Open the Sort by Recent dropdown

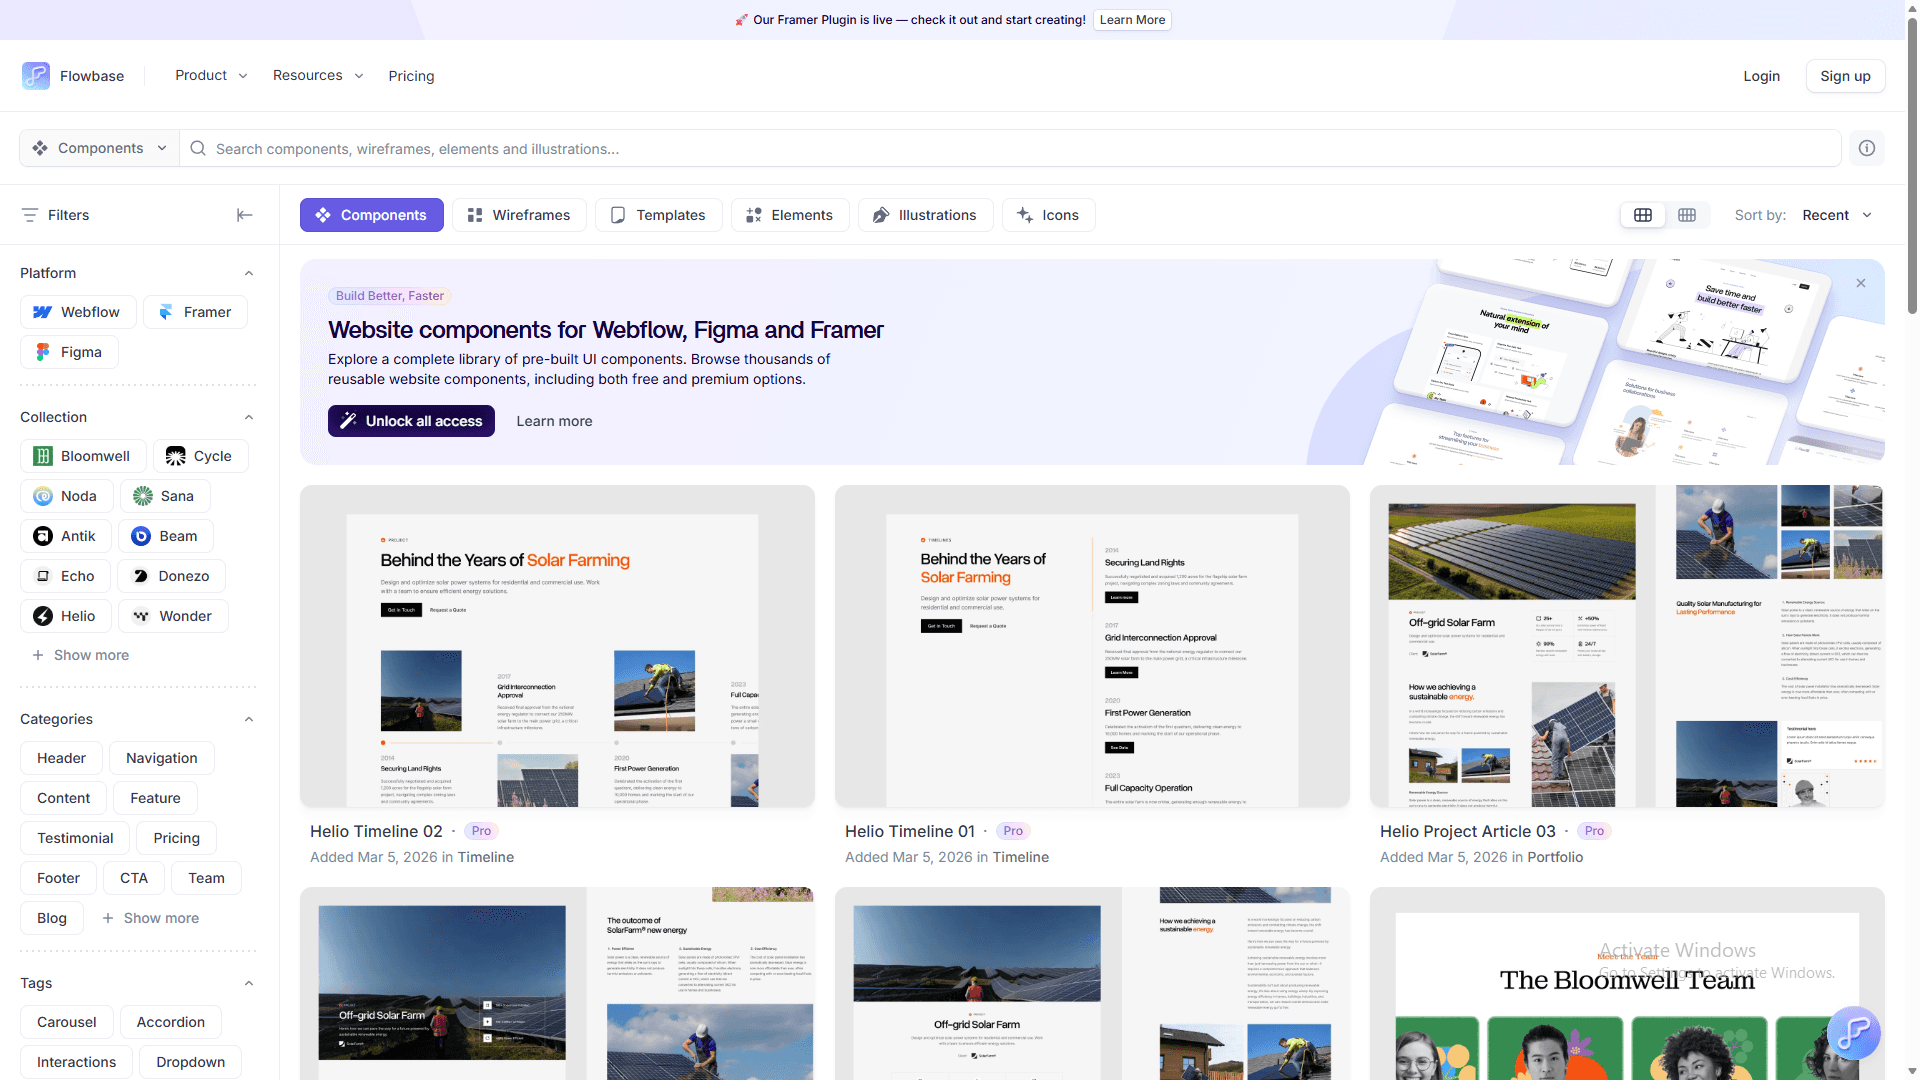(x=1836, y=215)
